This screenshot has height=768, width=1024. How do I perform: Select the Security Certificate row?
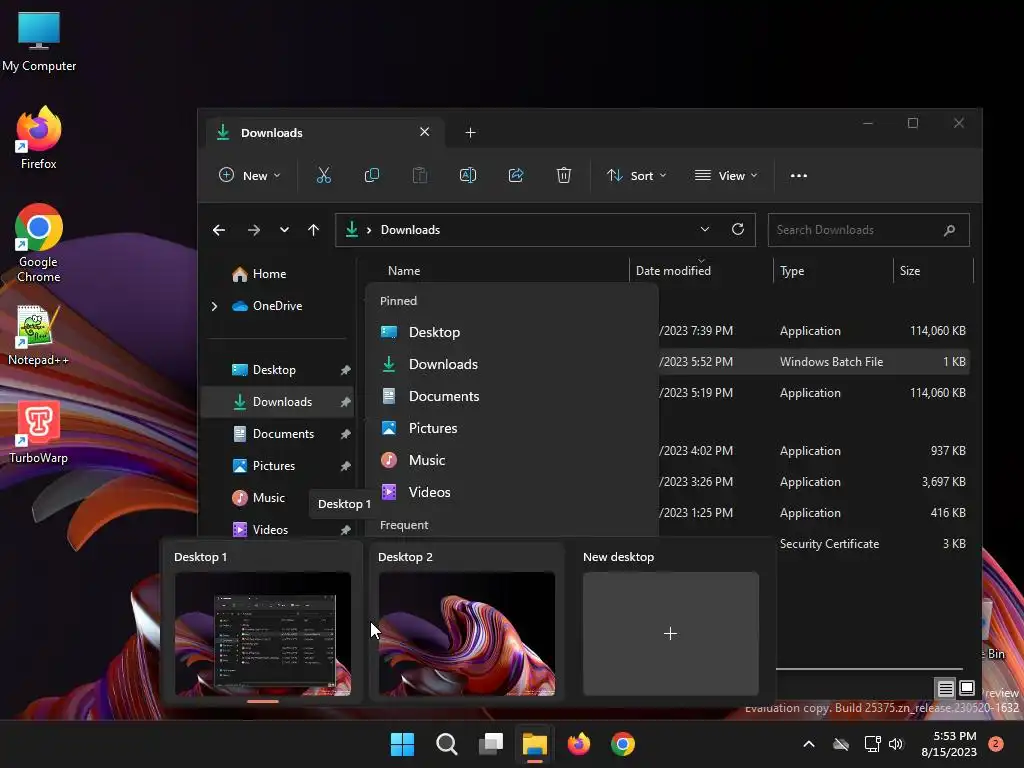(872, 544)
